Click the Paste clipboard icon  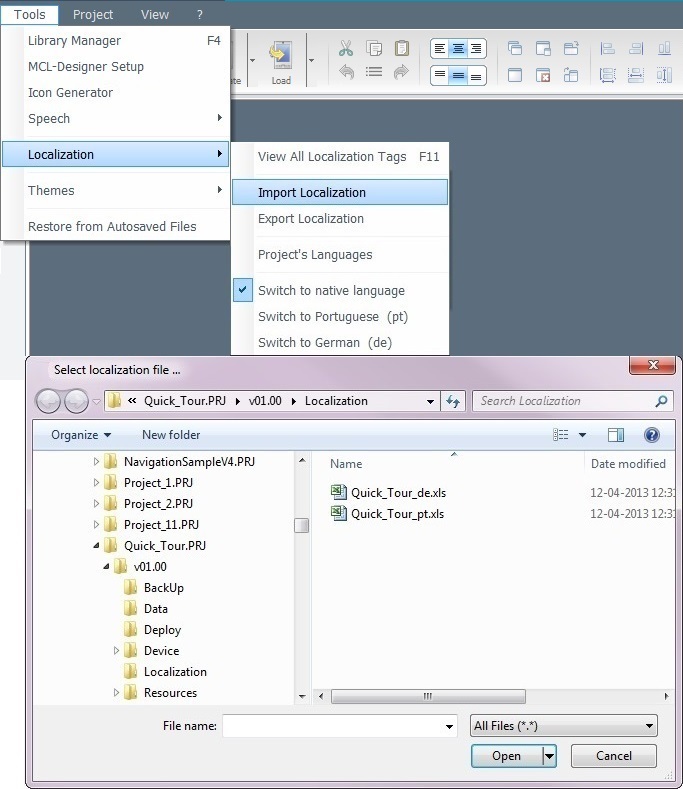(402, 48)
